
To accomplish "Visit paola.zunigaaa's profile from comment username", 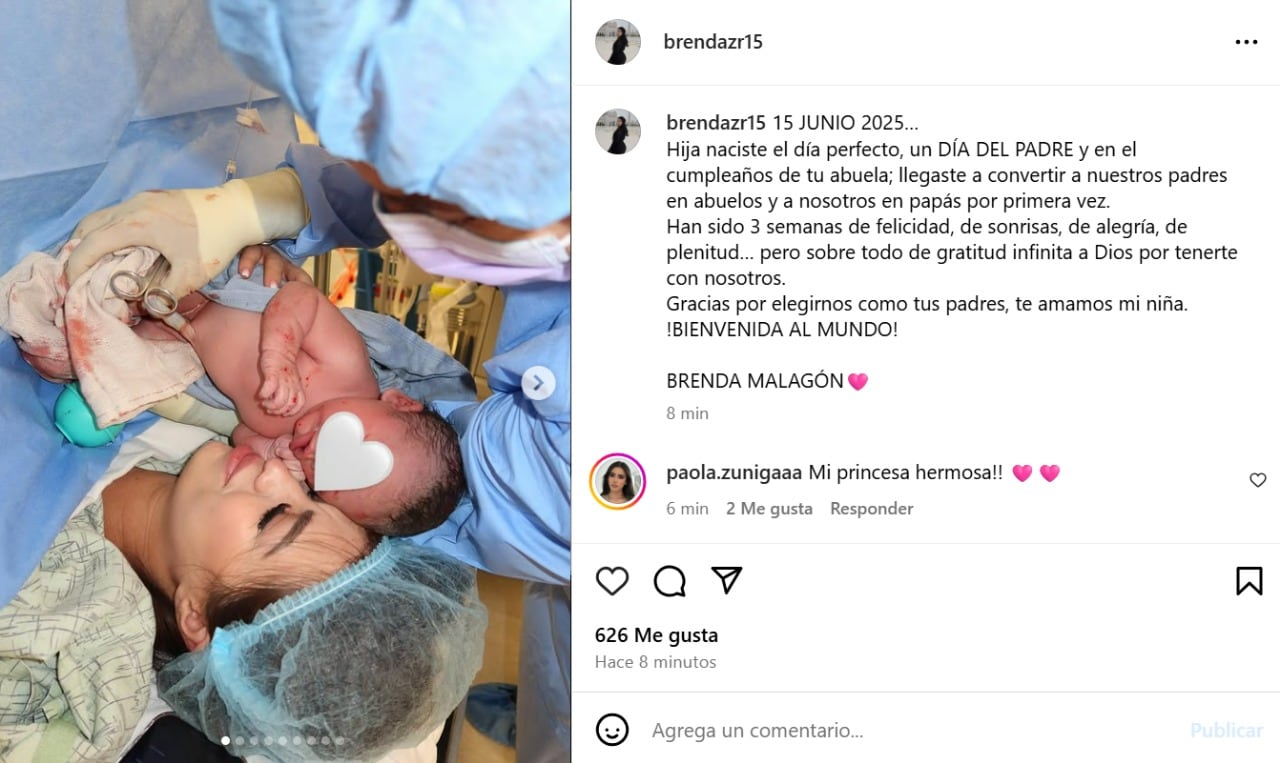I will point(732,473).
